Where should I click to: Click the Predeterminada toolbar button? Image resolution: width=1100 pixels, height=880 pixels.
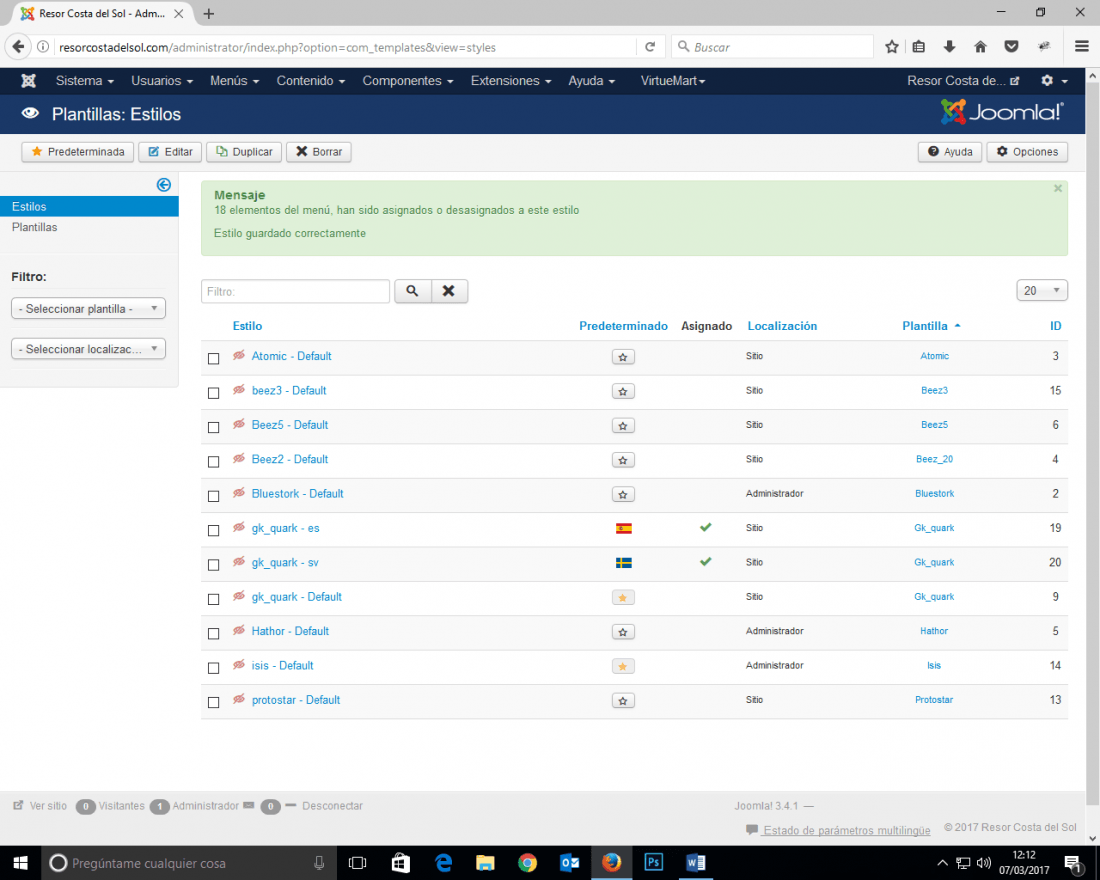[x=77, y=152]
